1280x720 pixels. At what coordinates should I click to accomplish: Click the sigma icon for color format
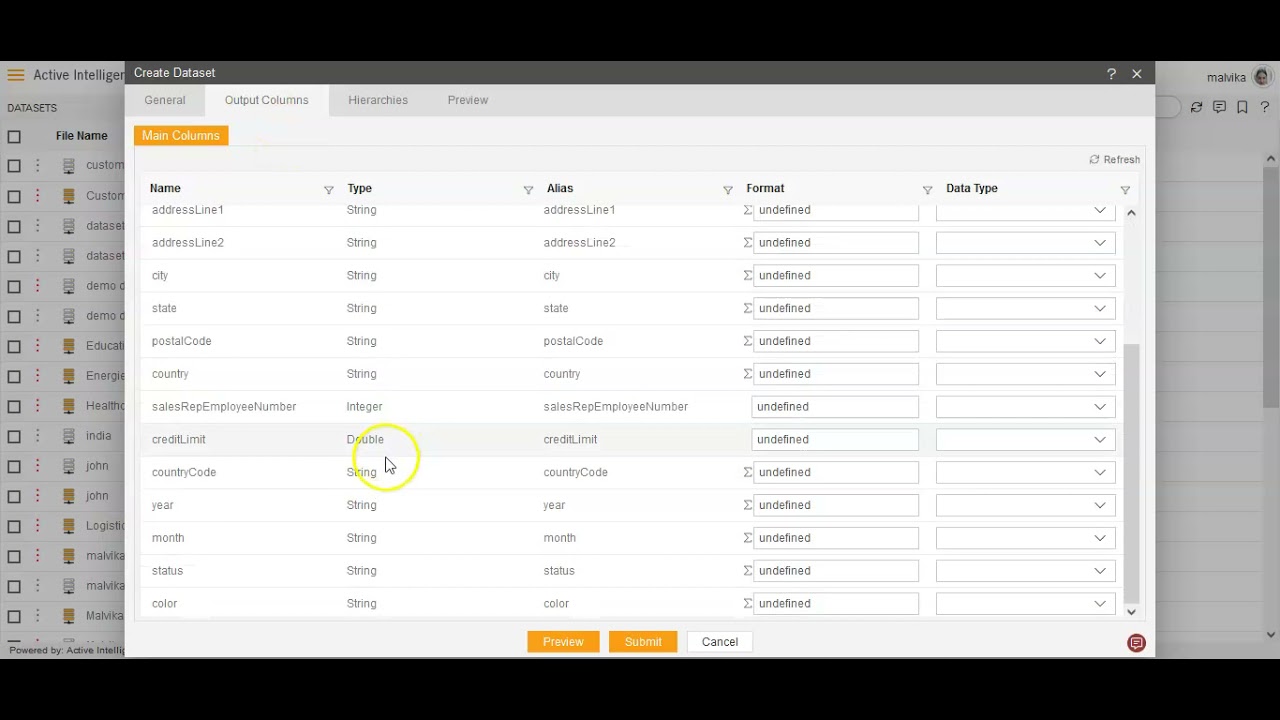coord(747,603)
